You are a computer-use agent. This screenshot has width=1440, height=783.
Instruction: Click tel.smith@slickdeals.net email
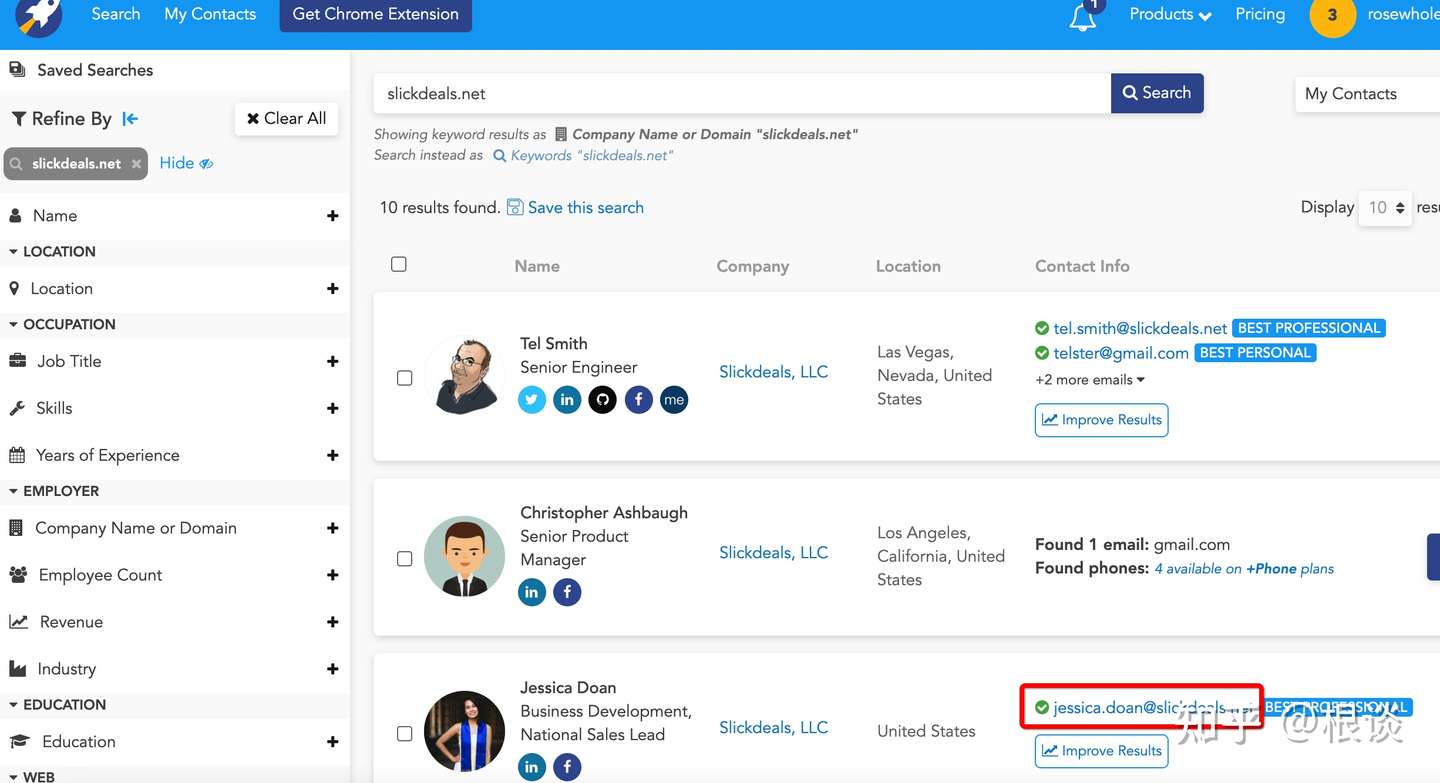pyautogui.click(x=1140, y=328)
